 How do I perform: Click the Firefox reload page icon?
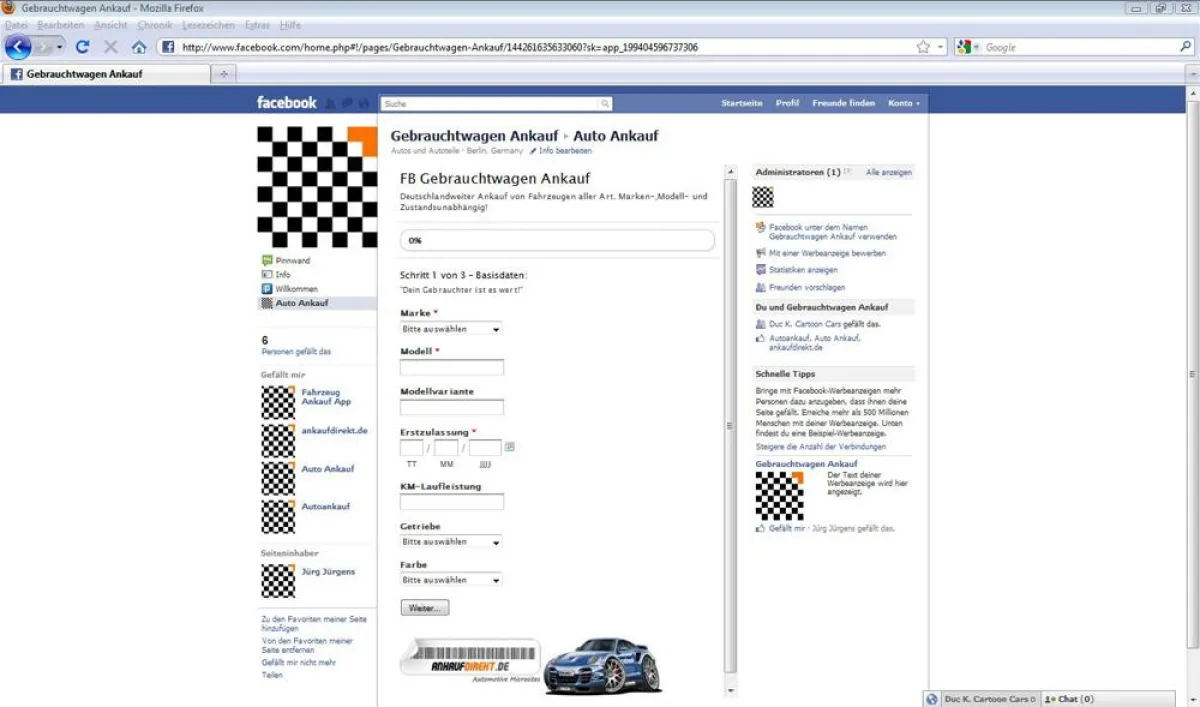83,47
